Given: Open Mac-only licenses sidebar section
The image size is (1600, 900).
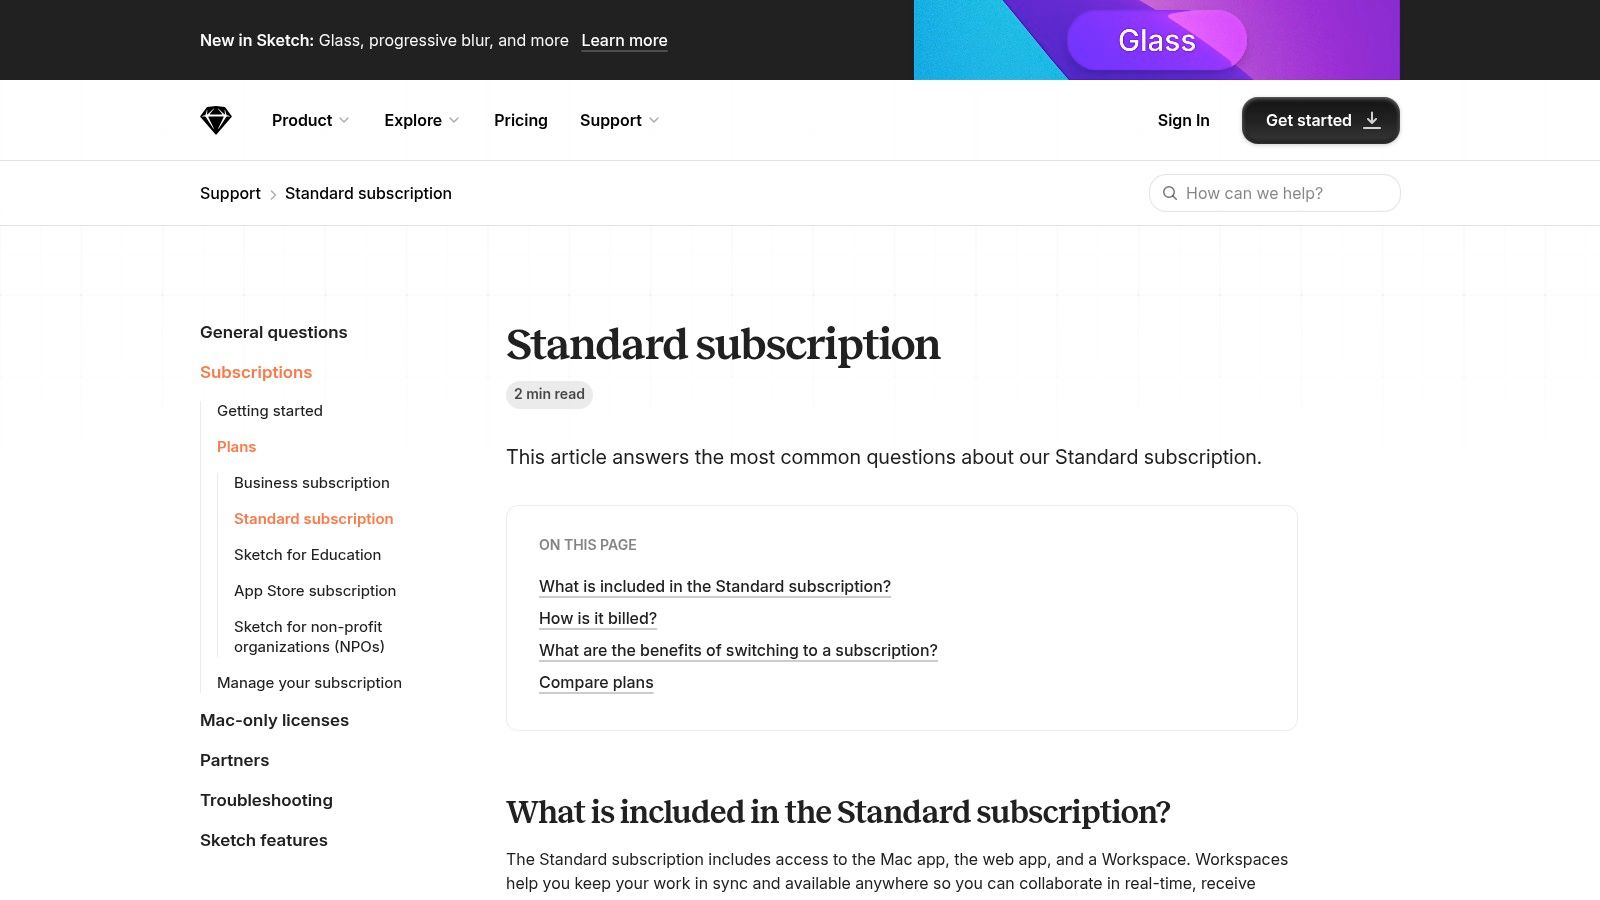Looking at the screenshot, I should tap(274, 720).
